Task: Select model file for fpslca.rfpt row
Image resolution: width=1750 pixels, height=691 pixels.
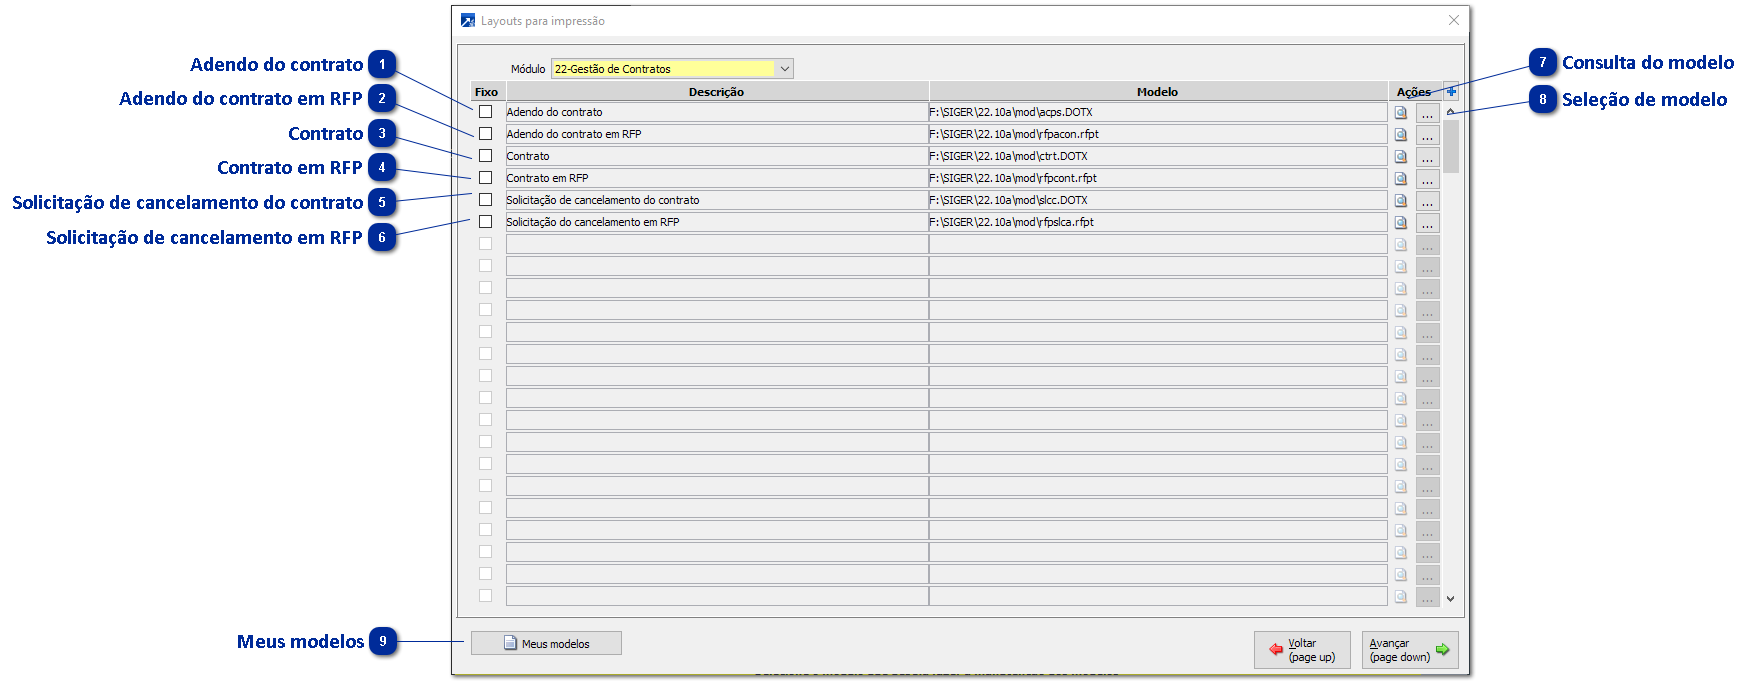Action: tap(1427, 223)
